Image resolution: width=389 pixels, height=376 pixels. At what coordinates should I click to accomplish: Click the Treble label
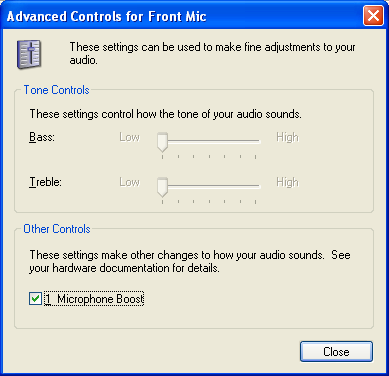[45, 182]
